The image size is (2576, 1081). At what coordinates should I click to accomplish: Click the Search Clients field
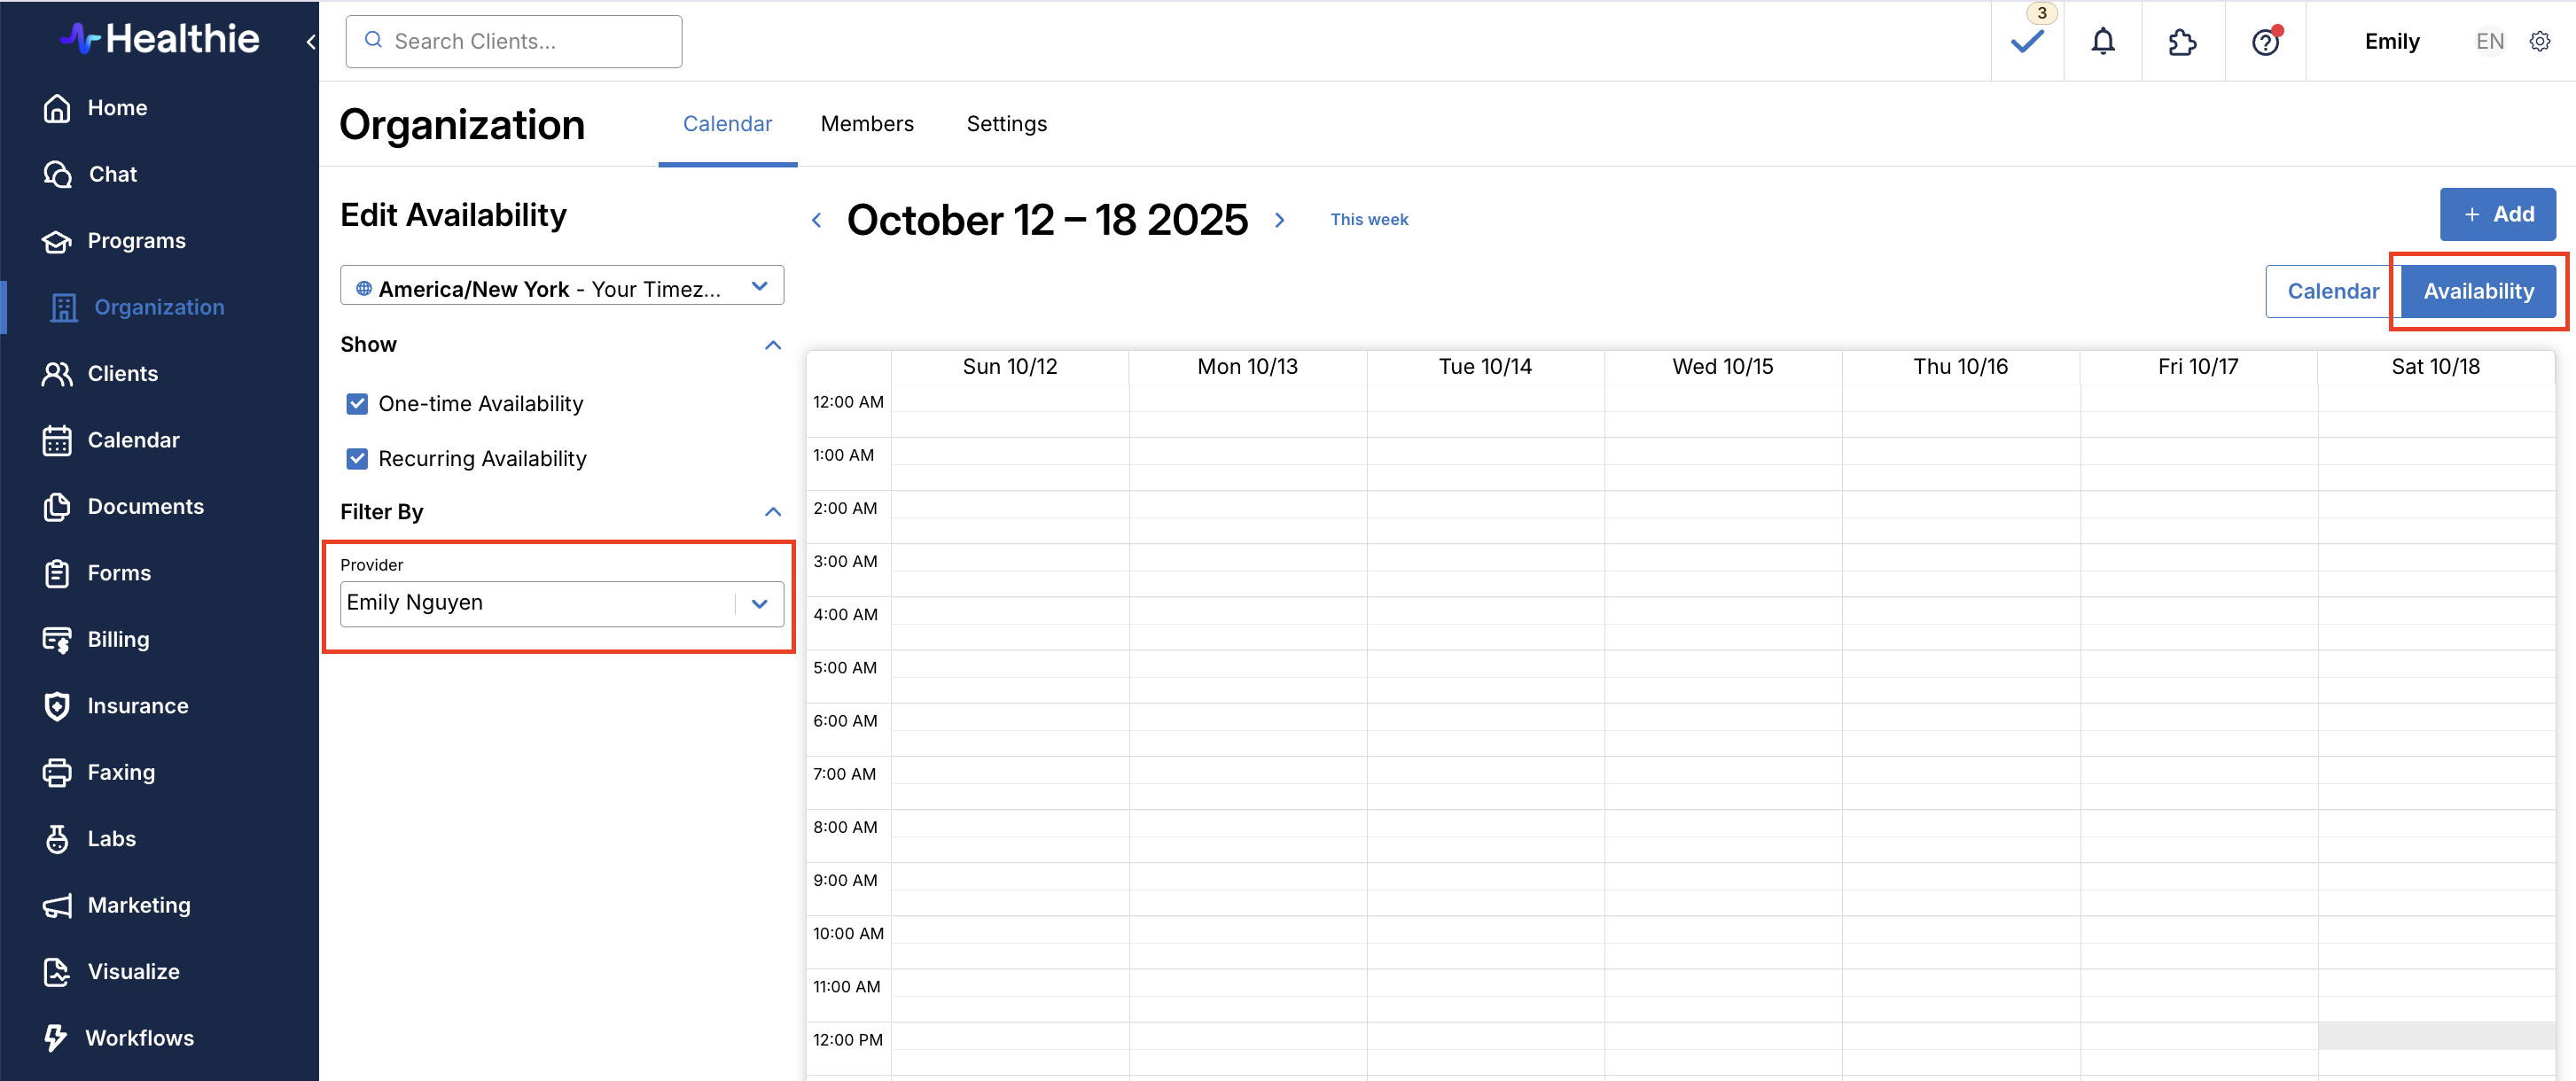point(514,41)
